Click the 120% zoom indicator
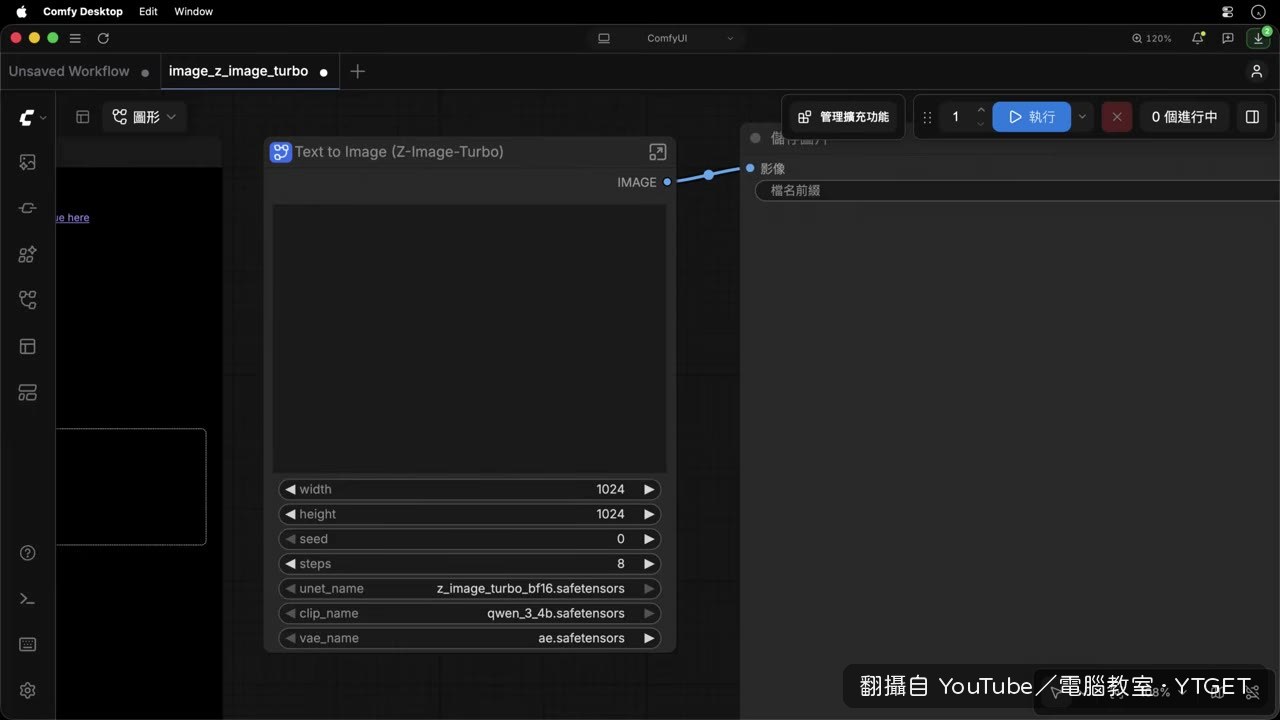Viewport: 1280px width, 720px height. coord(1152,38)
